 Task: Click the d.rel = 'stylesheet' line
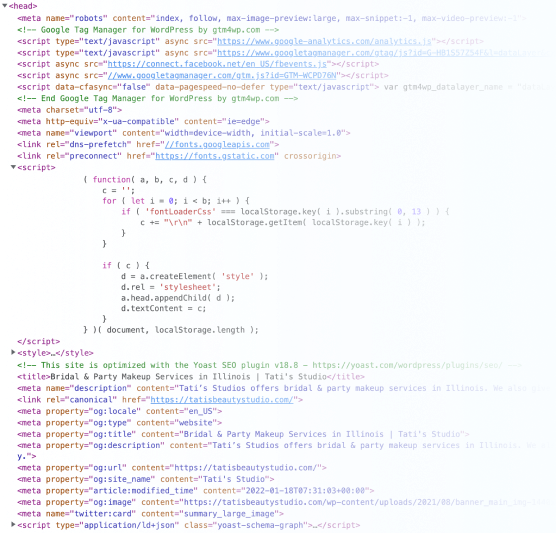click(171, 287)
